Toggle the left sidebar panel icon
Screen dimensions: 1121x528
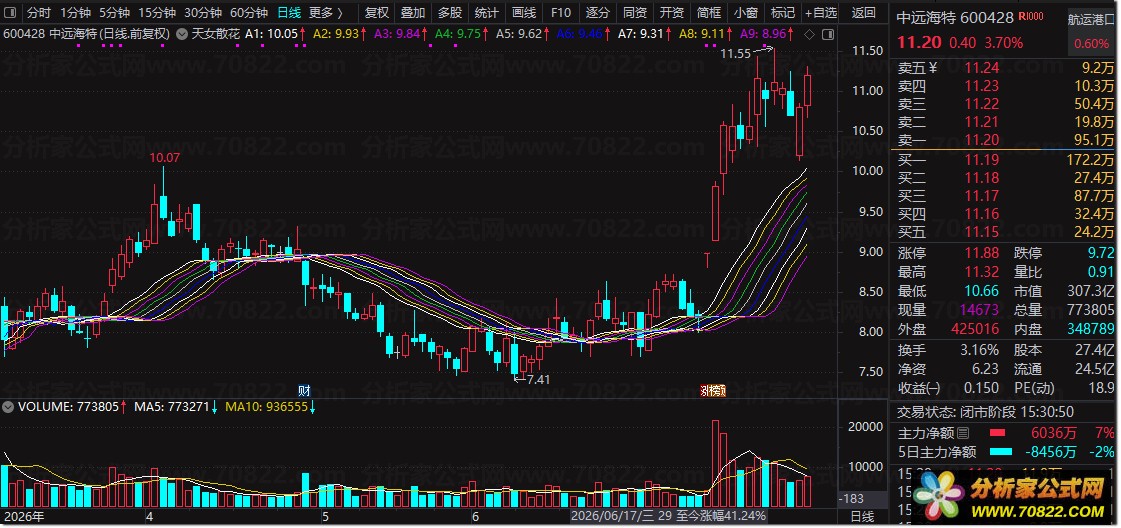(11, 13)
